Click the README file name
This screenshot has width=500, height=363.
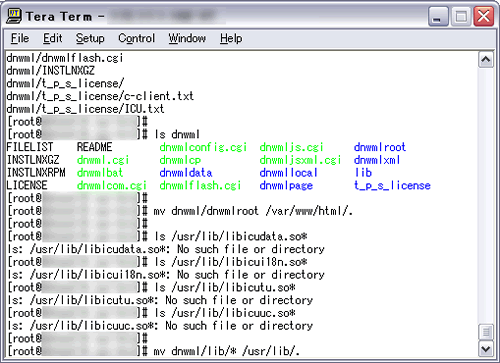94,147
